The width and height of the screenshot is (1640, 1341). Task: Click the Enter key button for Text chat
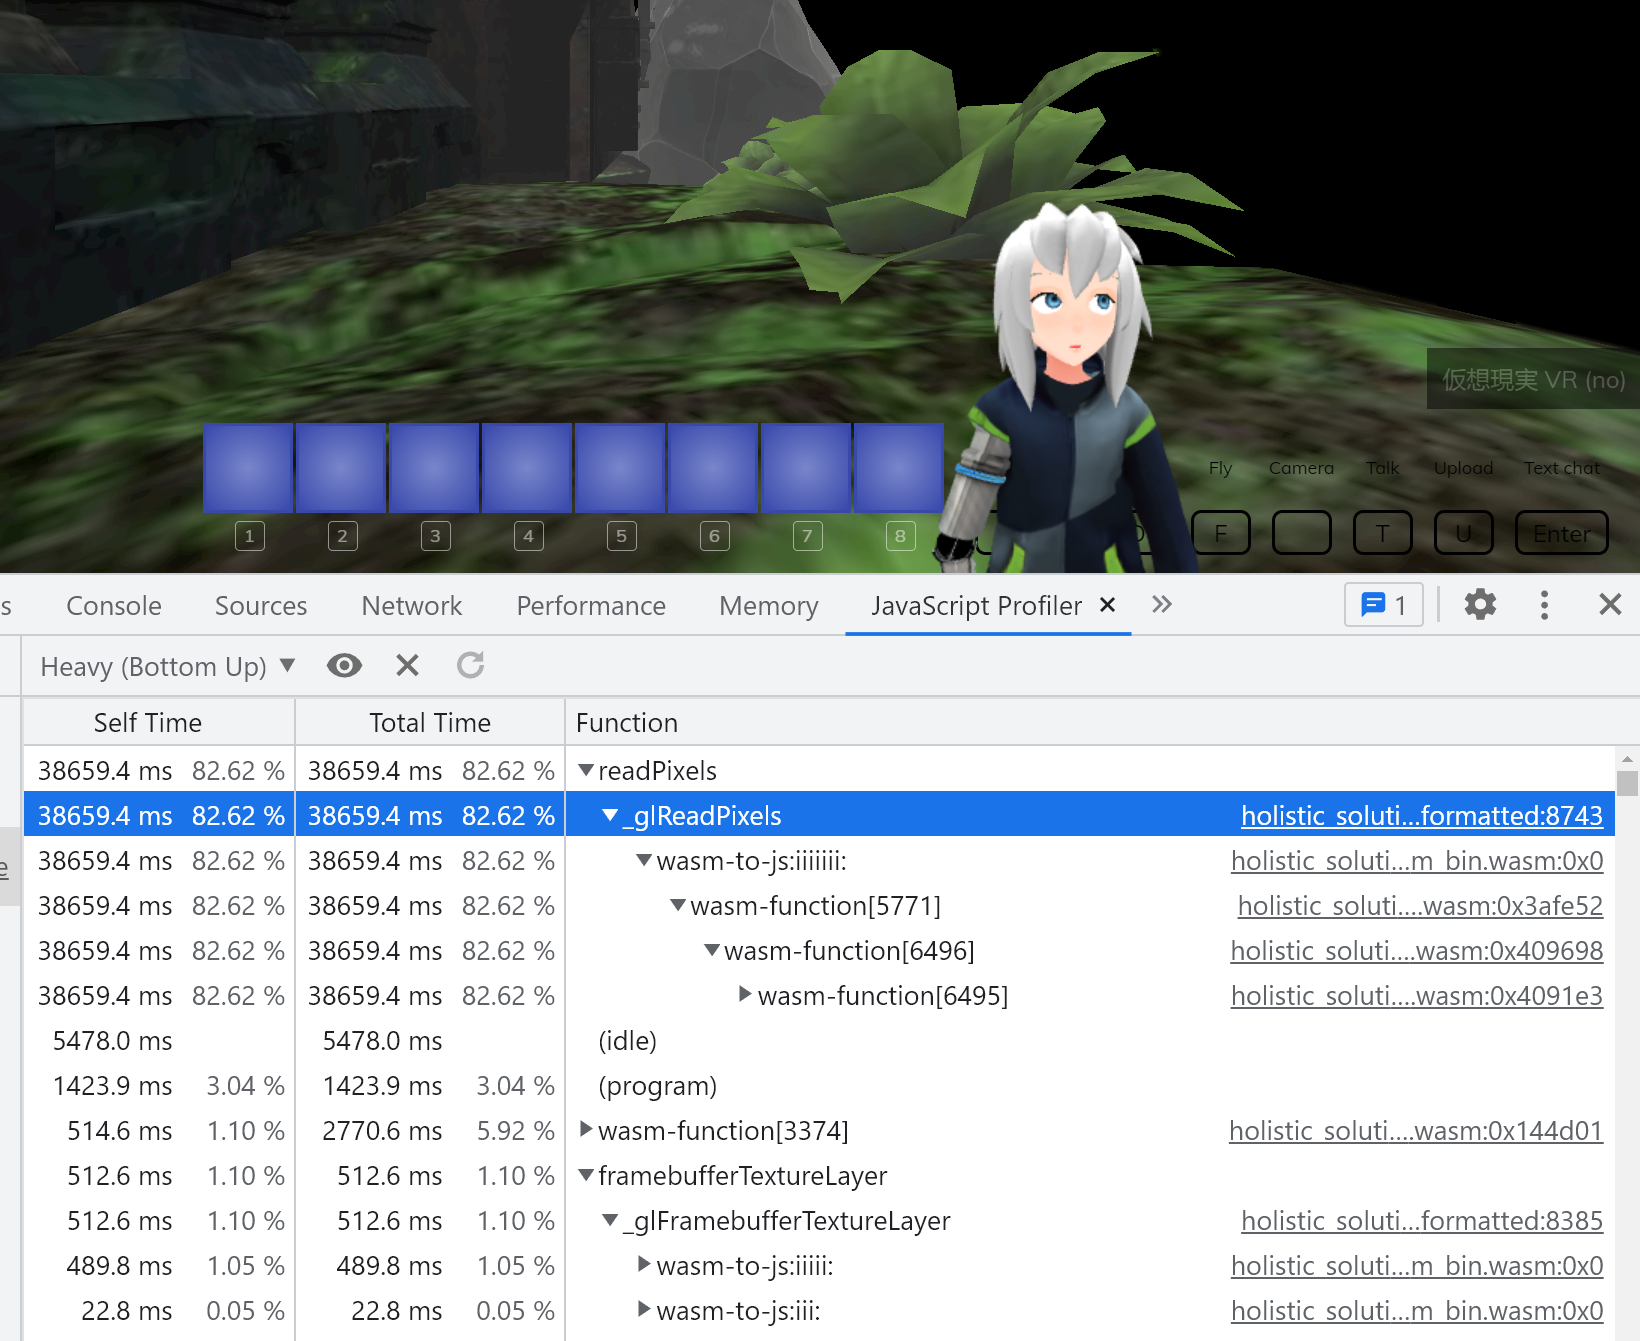click(1562, 533)
